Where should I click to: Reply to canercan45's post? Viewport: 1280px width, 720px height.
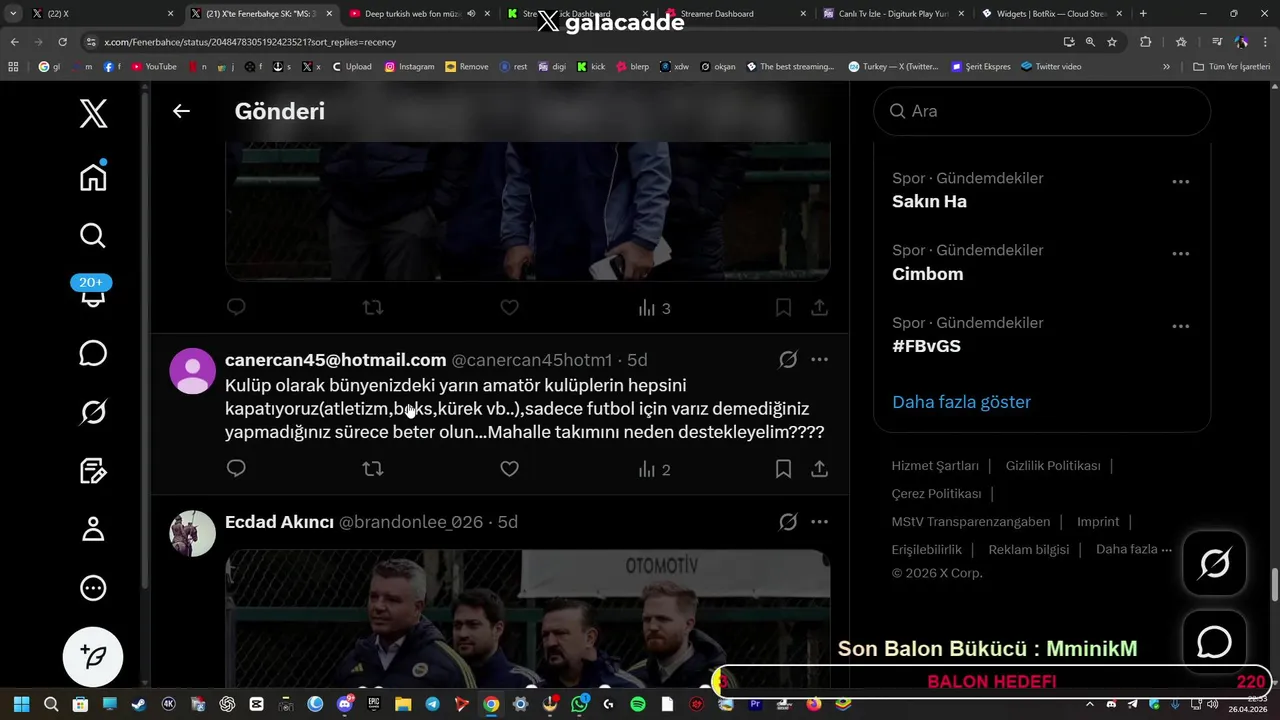tap(236, 468)
